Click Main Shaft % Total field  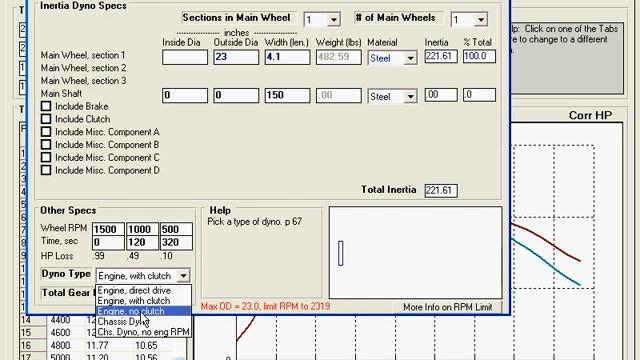[479, 95]
